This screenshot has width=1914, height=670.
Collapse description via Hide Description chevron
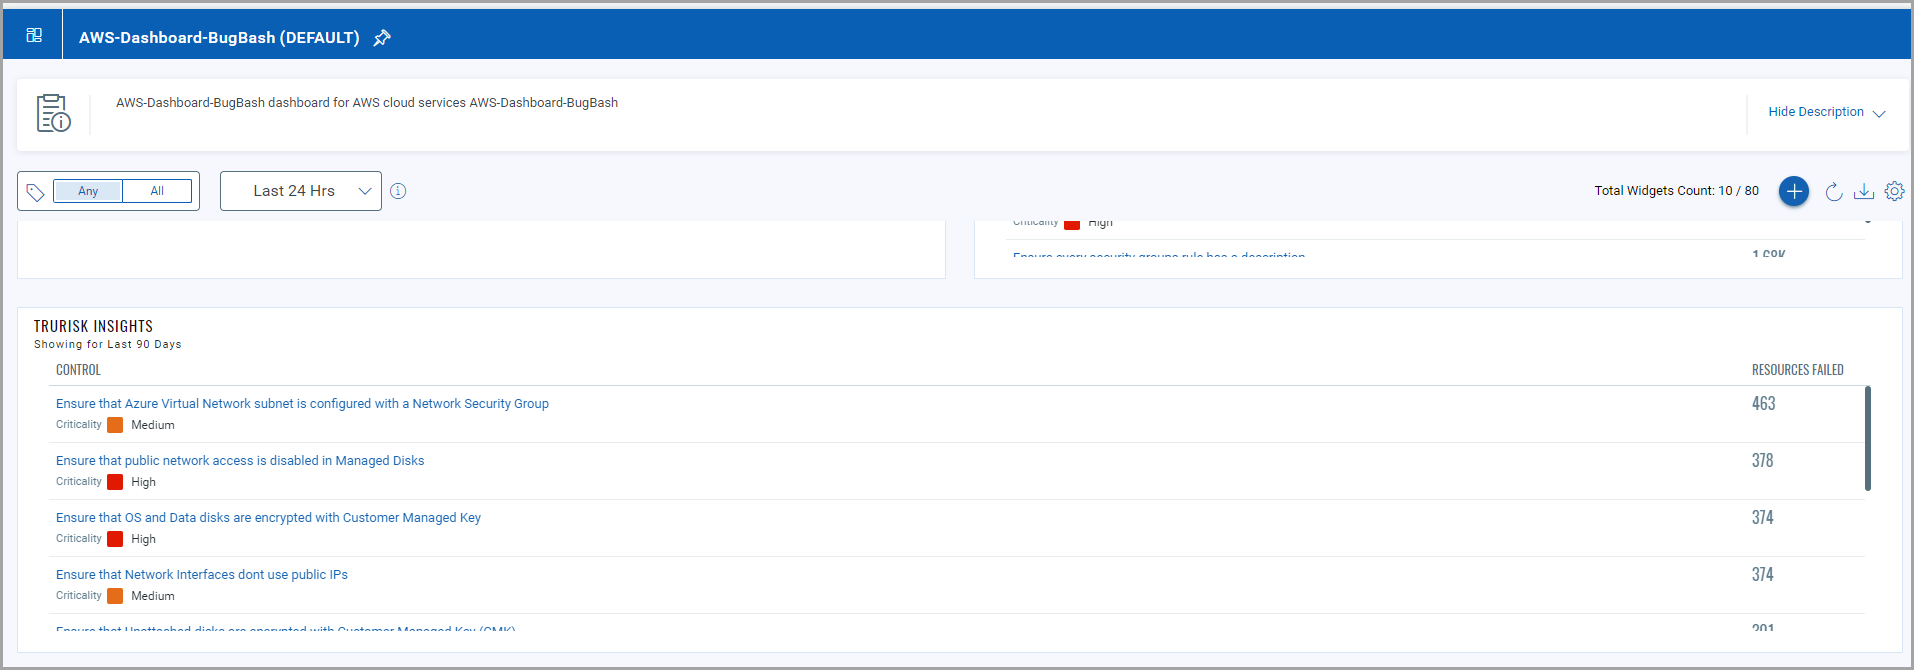pos(1879,113)
